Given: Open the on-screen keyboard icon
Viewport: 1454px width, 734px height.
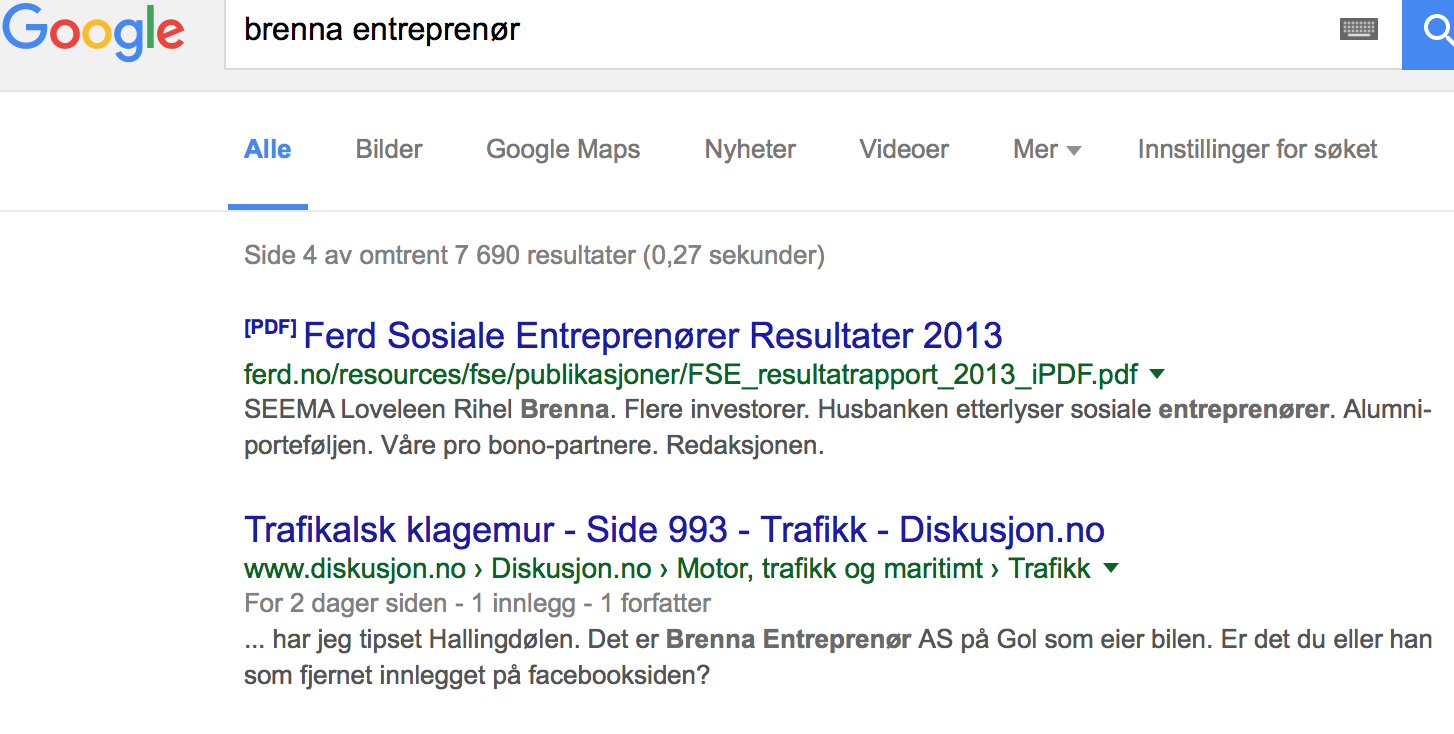Looking at the screenshot, I should (1359, 29).
